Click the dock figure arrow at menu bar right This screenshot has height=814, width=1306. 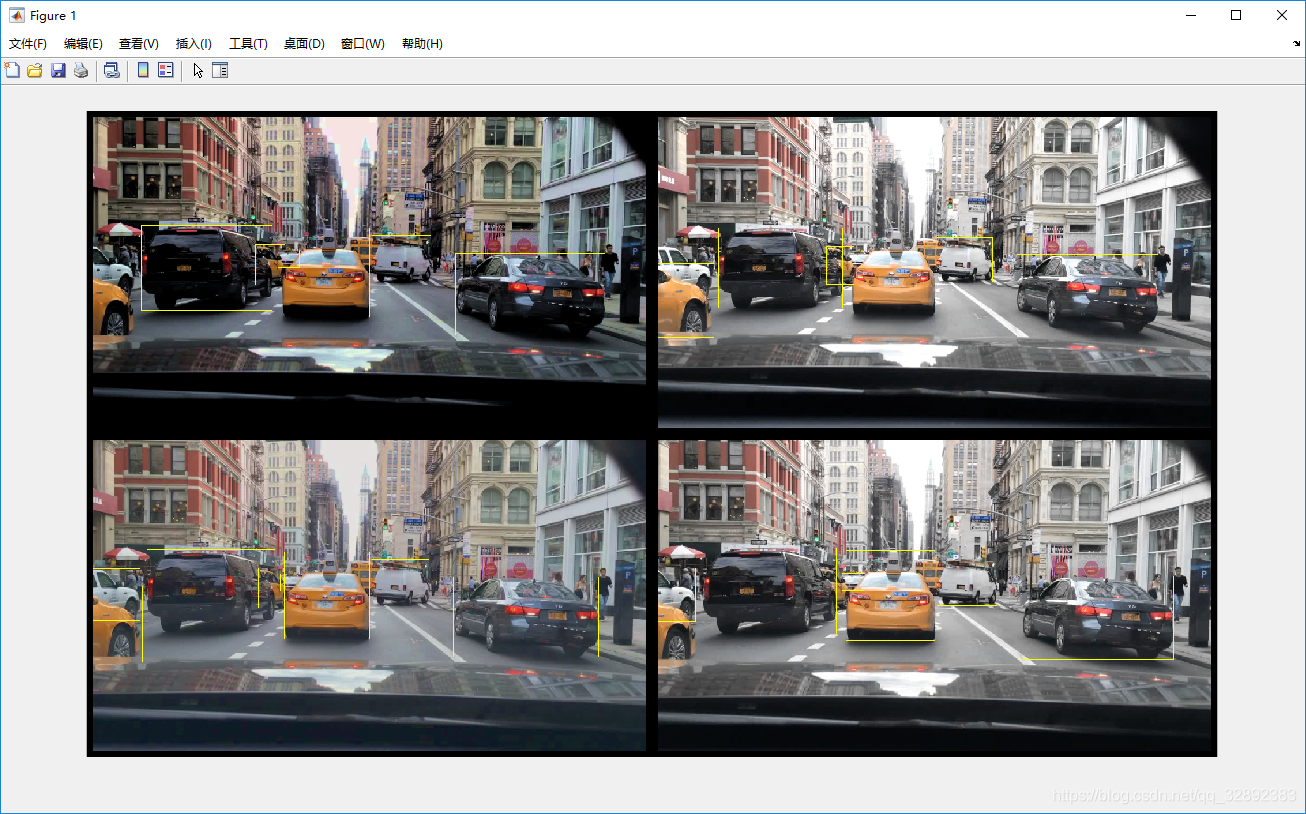pyautogui.click(x=1296, y=44)
